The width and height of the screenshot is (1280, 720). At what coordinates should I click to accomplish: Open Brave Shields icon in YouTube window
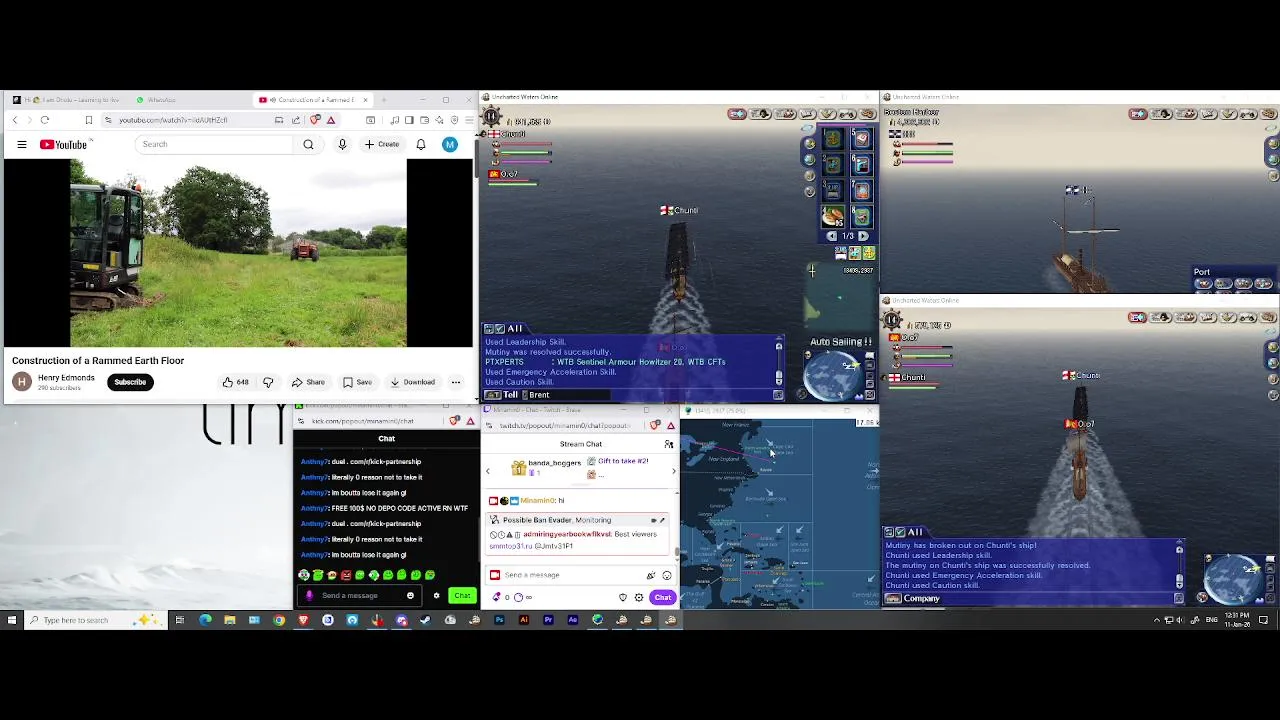[316, 120]
